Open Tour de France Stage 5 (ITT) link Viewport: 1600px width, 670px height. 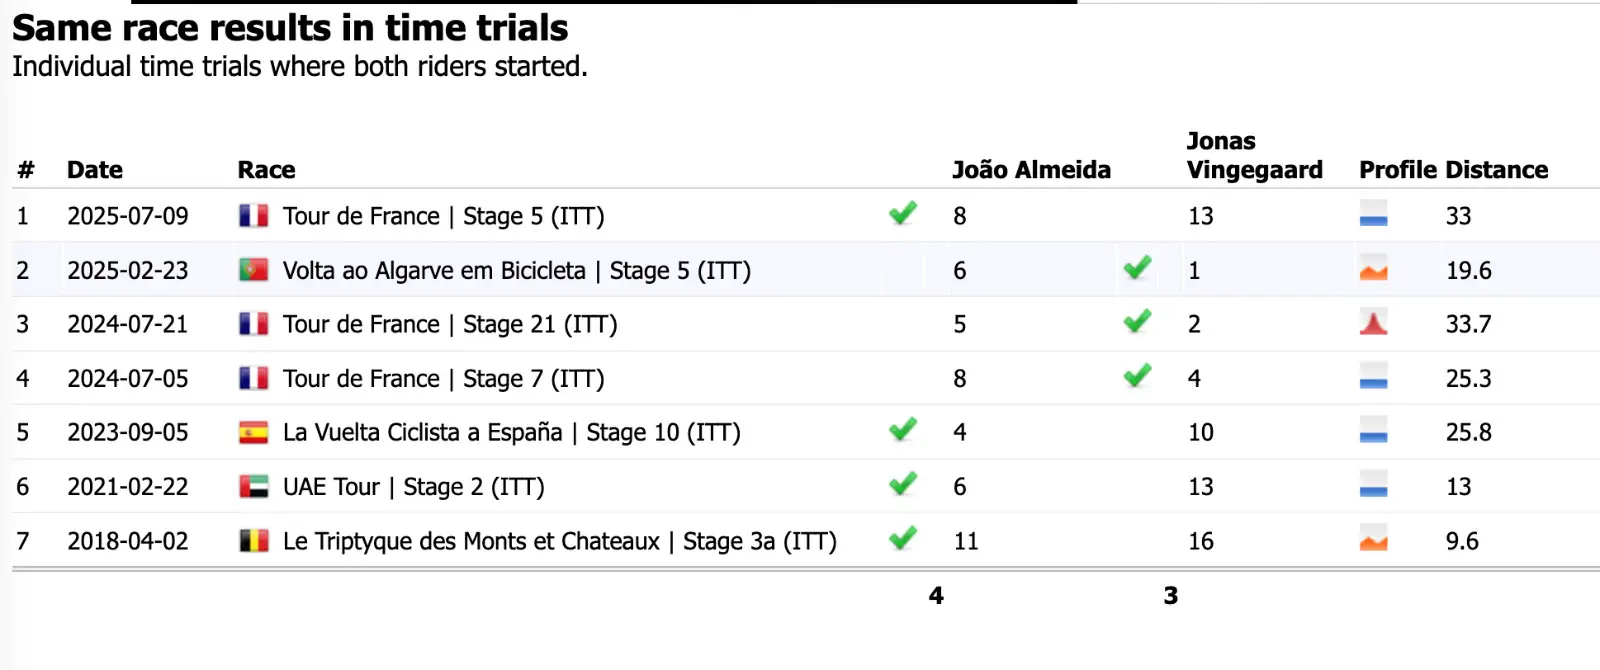443,216
